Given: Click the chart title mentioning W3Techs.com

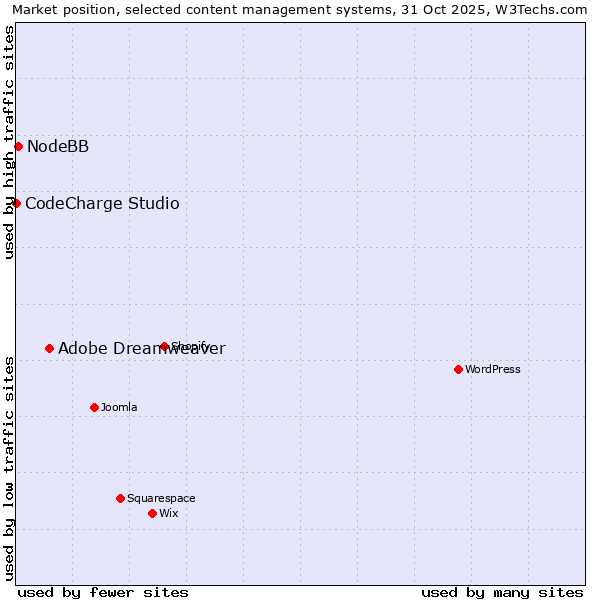Looking at the screenshot, I should click(x=300, y=9).
